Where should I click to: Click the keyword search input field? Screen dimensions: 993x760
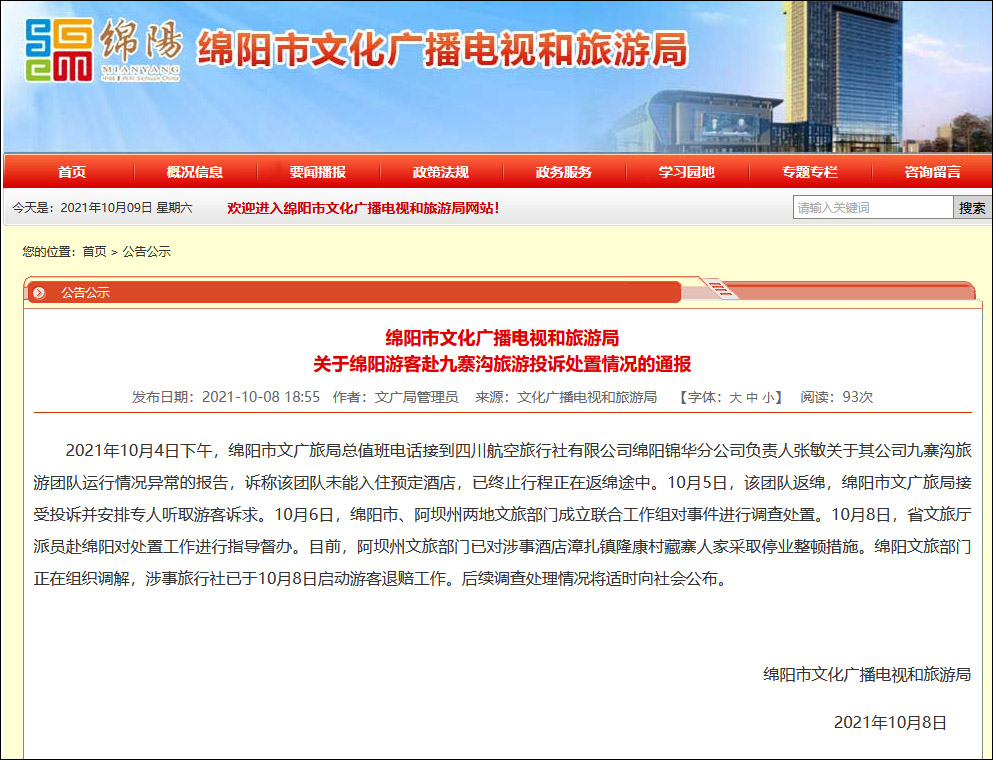click(873, 207)
